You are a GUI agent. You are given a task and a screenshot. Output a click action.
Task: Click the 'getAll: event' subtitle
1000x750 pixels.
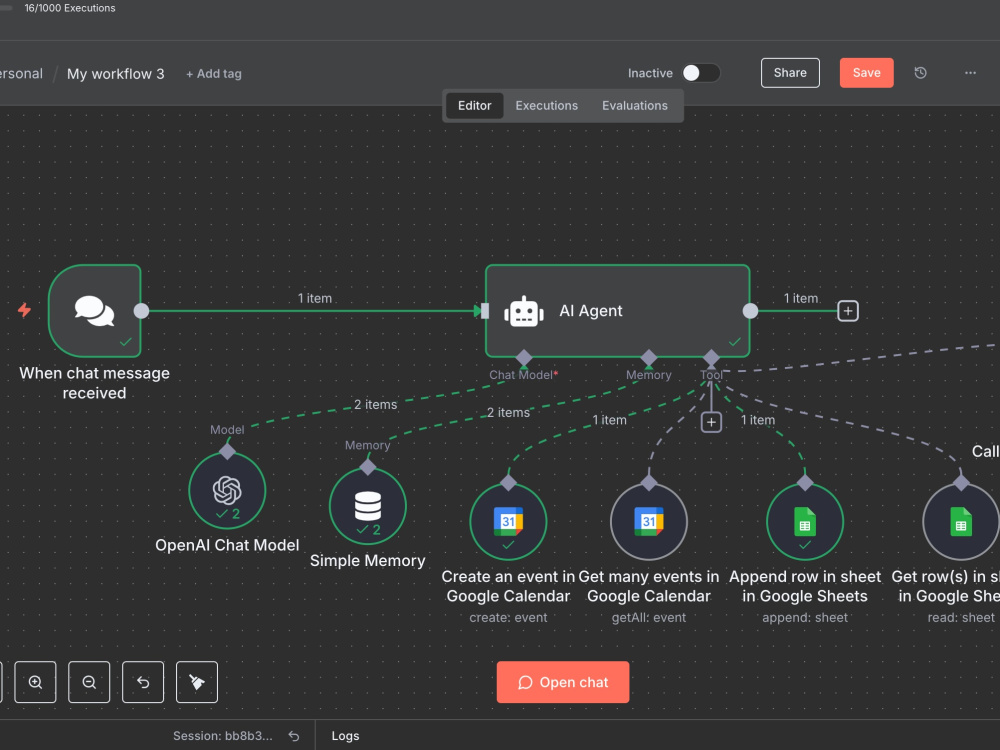tap(649, 617)
